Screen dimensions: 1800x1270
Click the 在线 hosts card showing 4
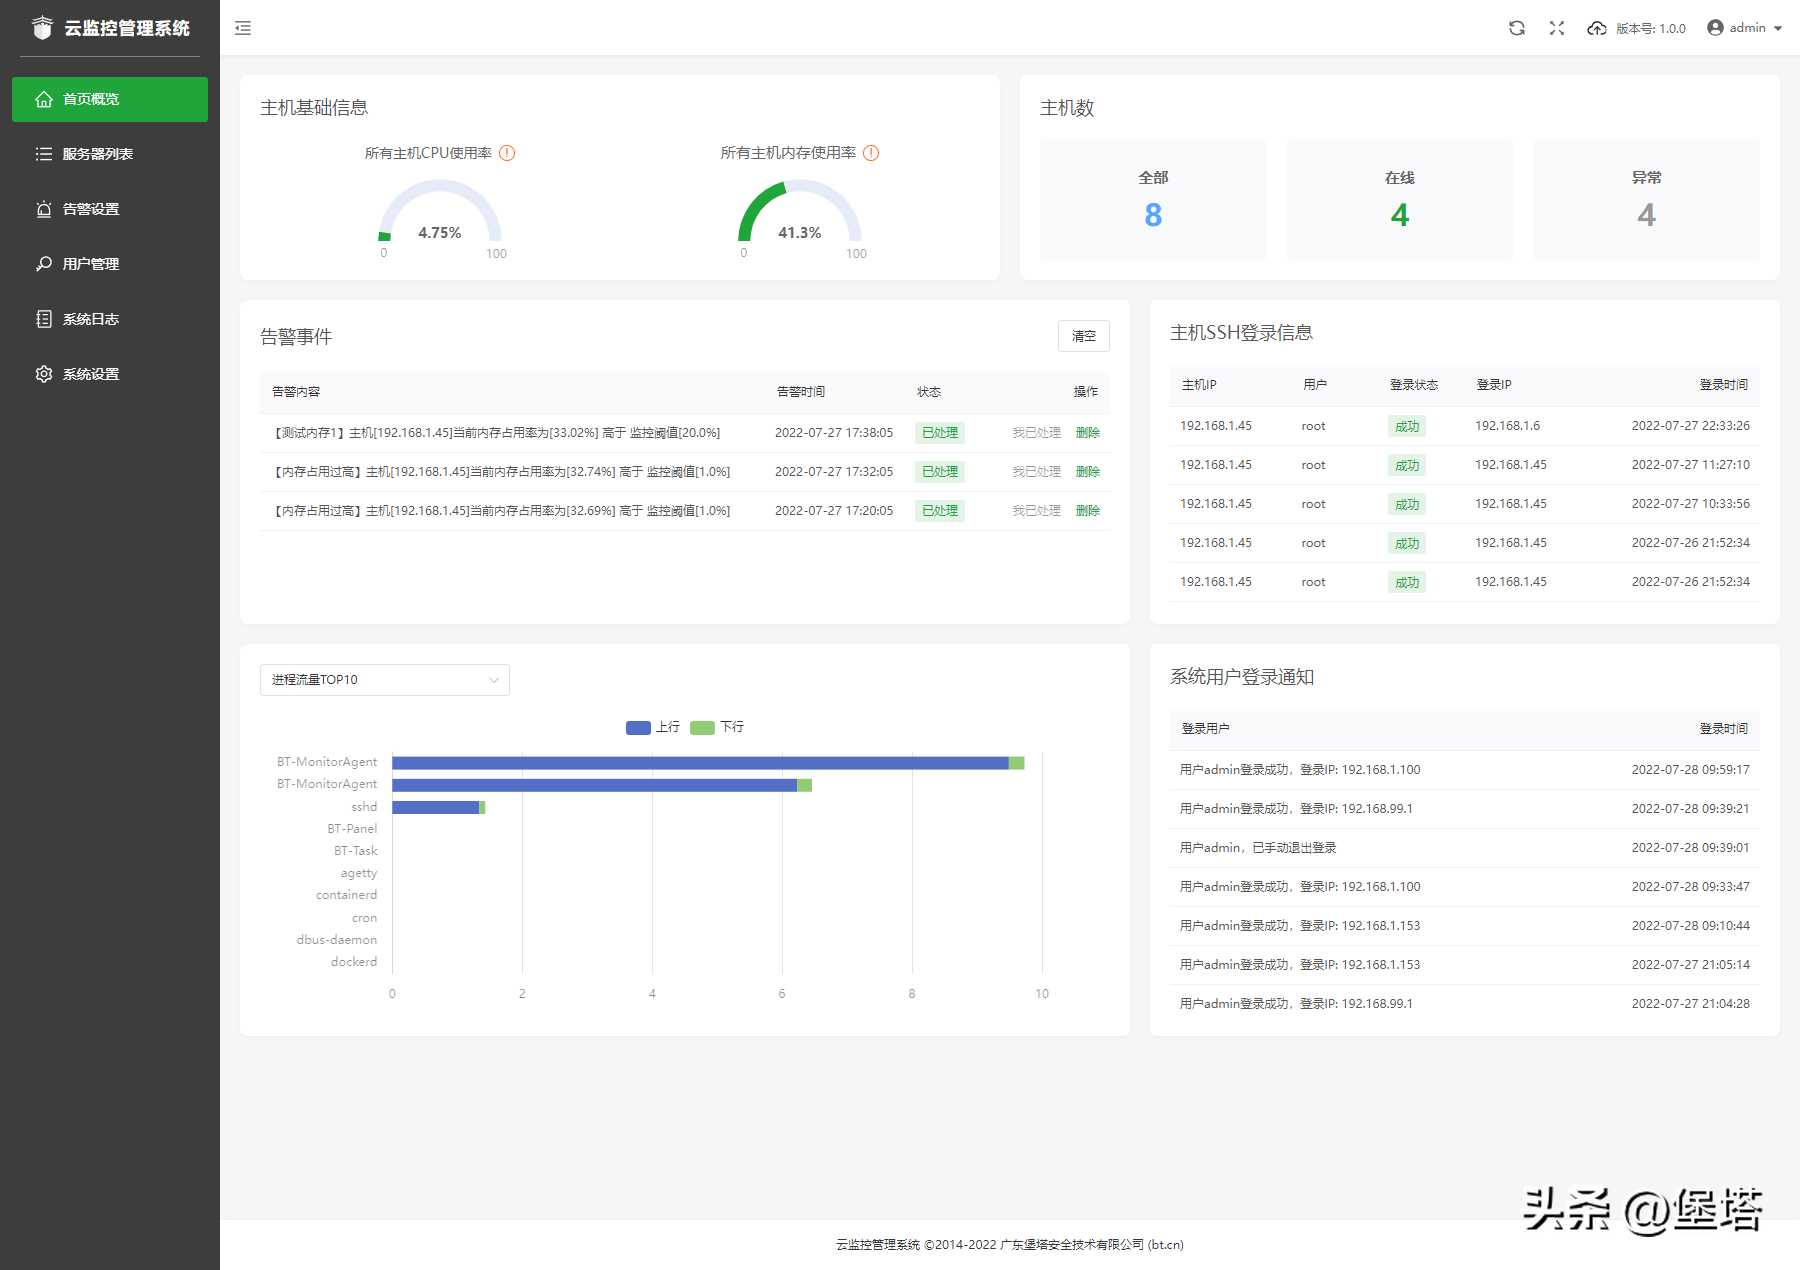click(x=1400, y=200)
